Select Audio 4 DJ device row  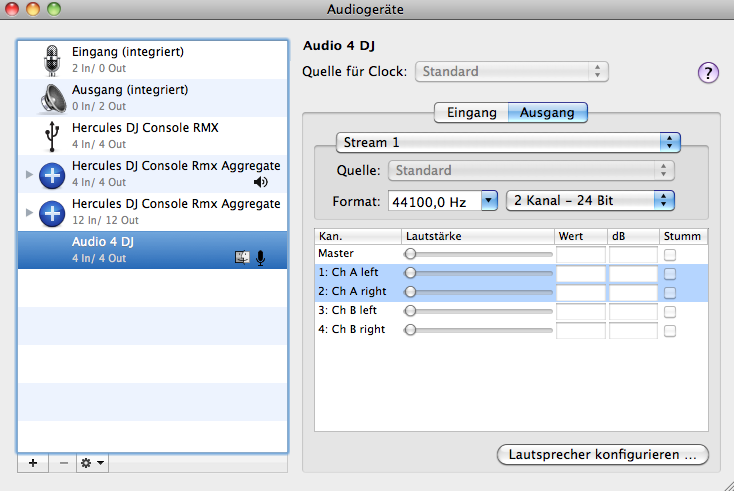pyautogui.click(x=153, y=250)
